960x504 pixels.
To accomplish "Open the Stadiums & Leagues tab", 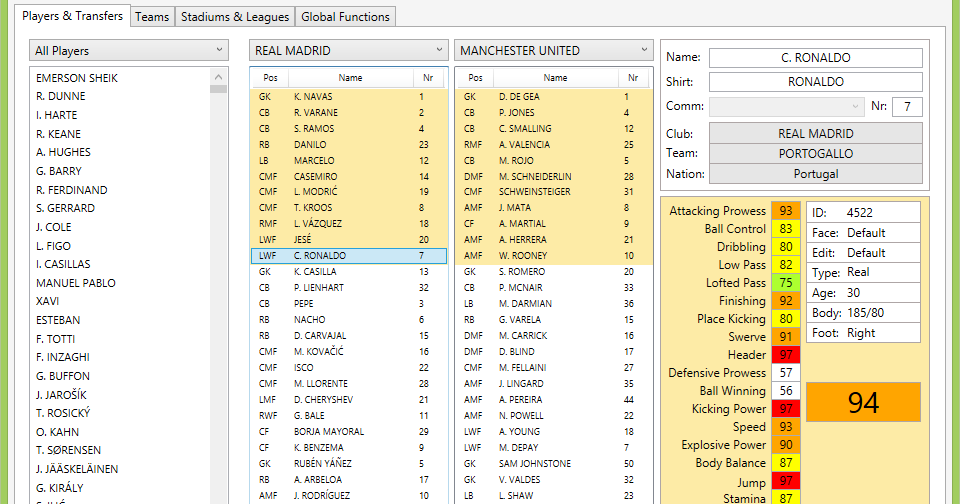I will [234, 17].
